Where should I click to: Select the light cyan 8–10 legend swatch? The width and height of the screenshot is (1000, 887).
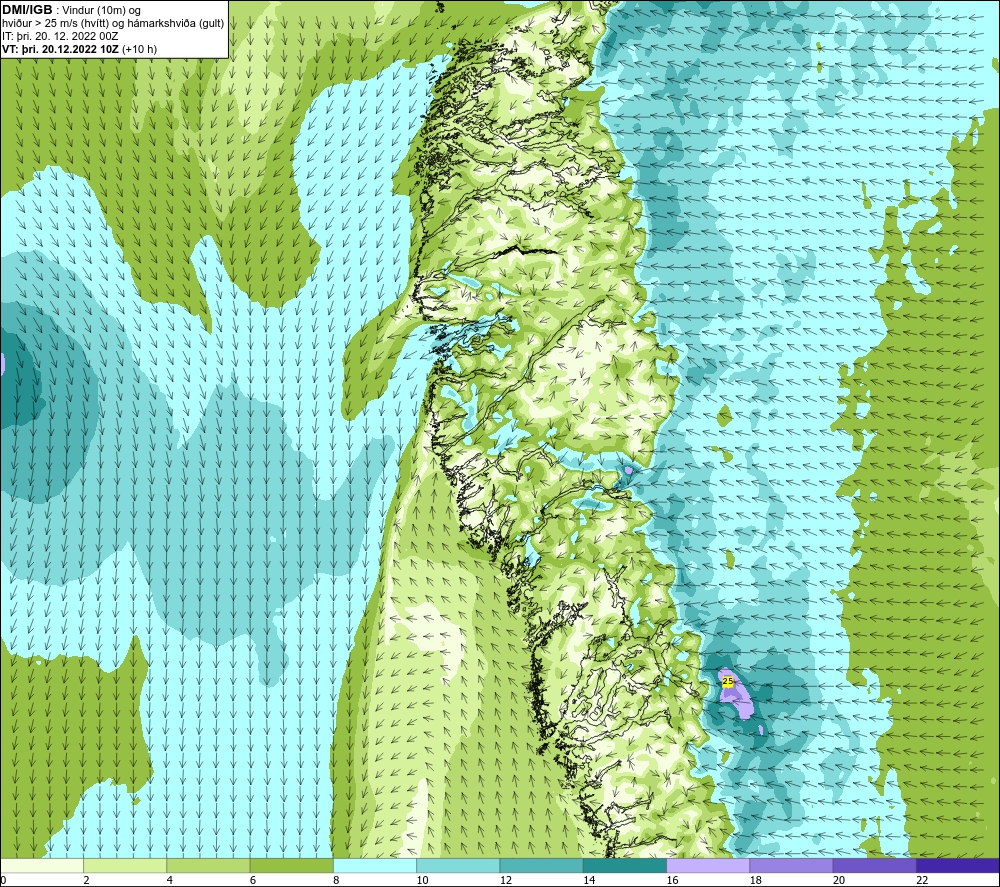click(x=375, y=865)
